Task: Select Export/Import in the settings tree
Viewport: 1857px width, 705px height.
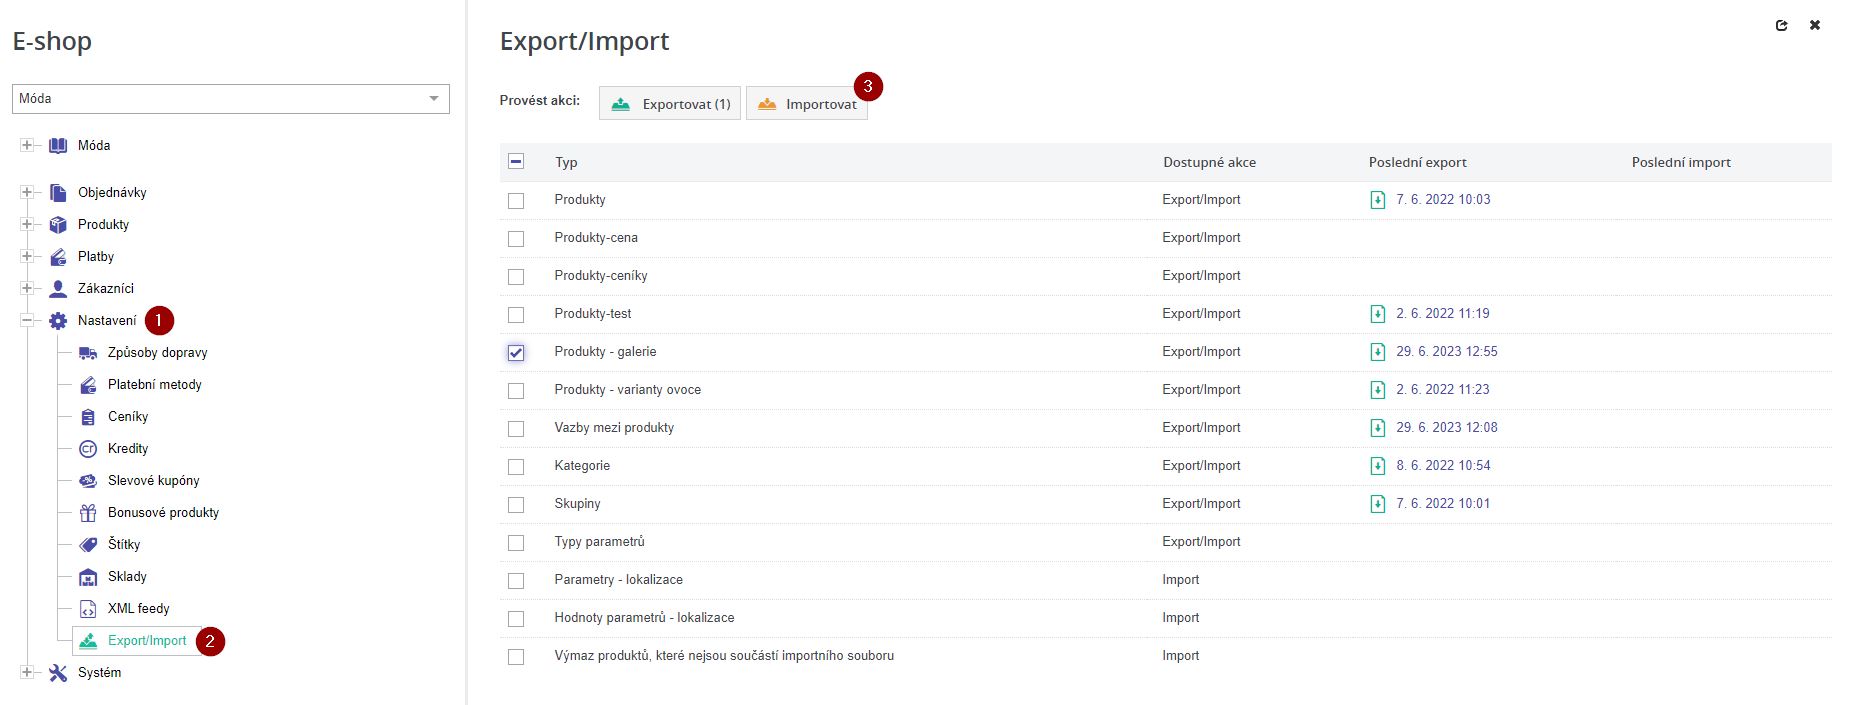Action: (x=147, y=641)
